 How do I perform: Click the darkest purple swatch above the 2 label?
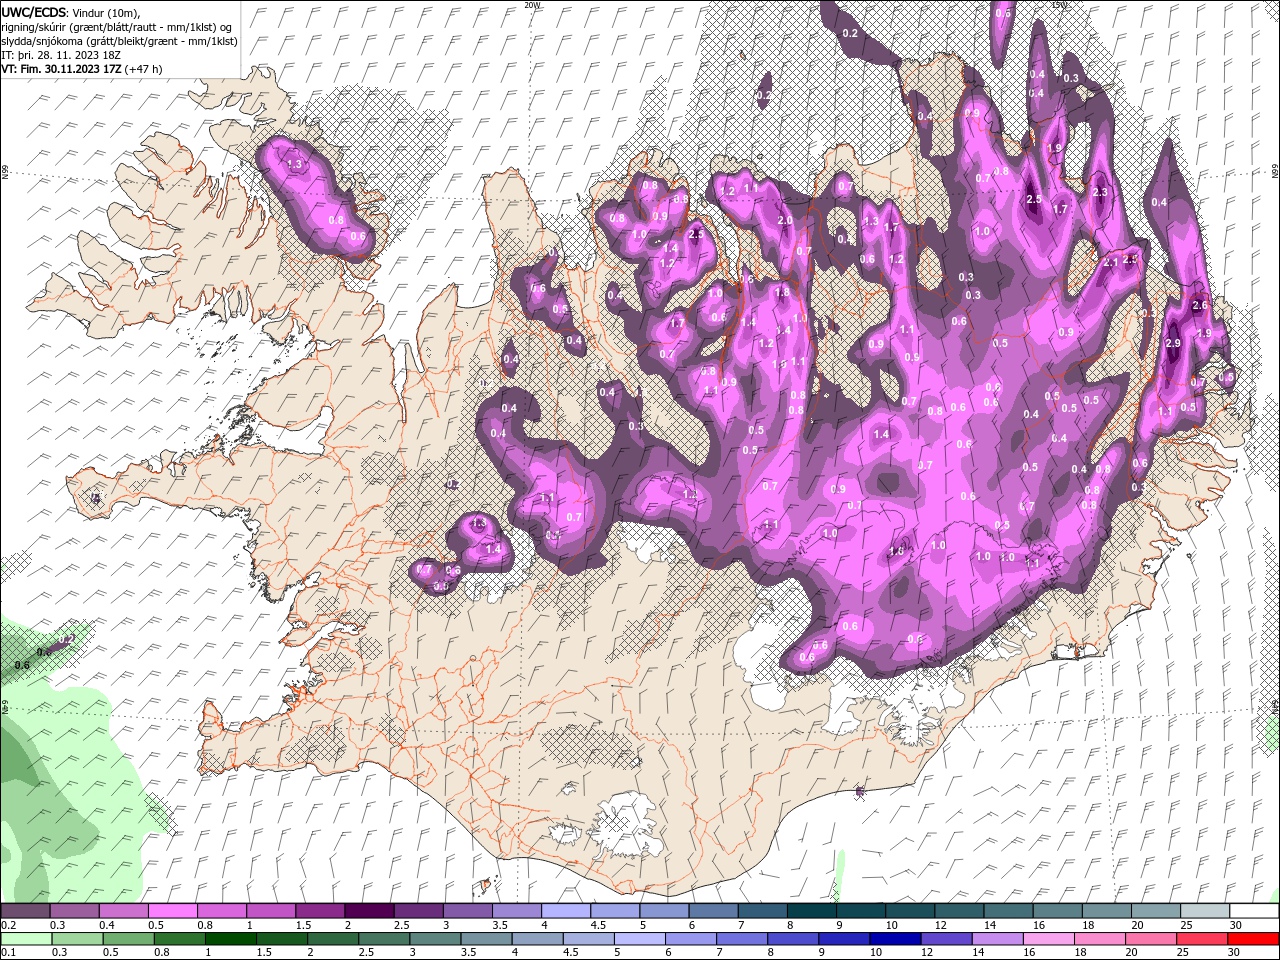(368, 911)
